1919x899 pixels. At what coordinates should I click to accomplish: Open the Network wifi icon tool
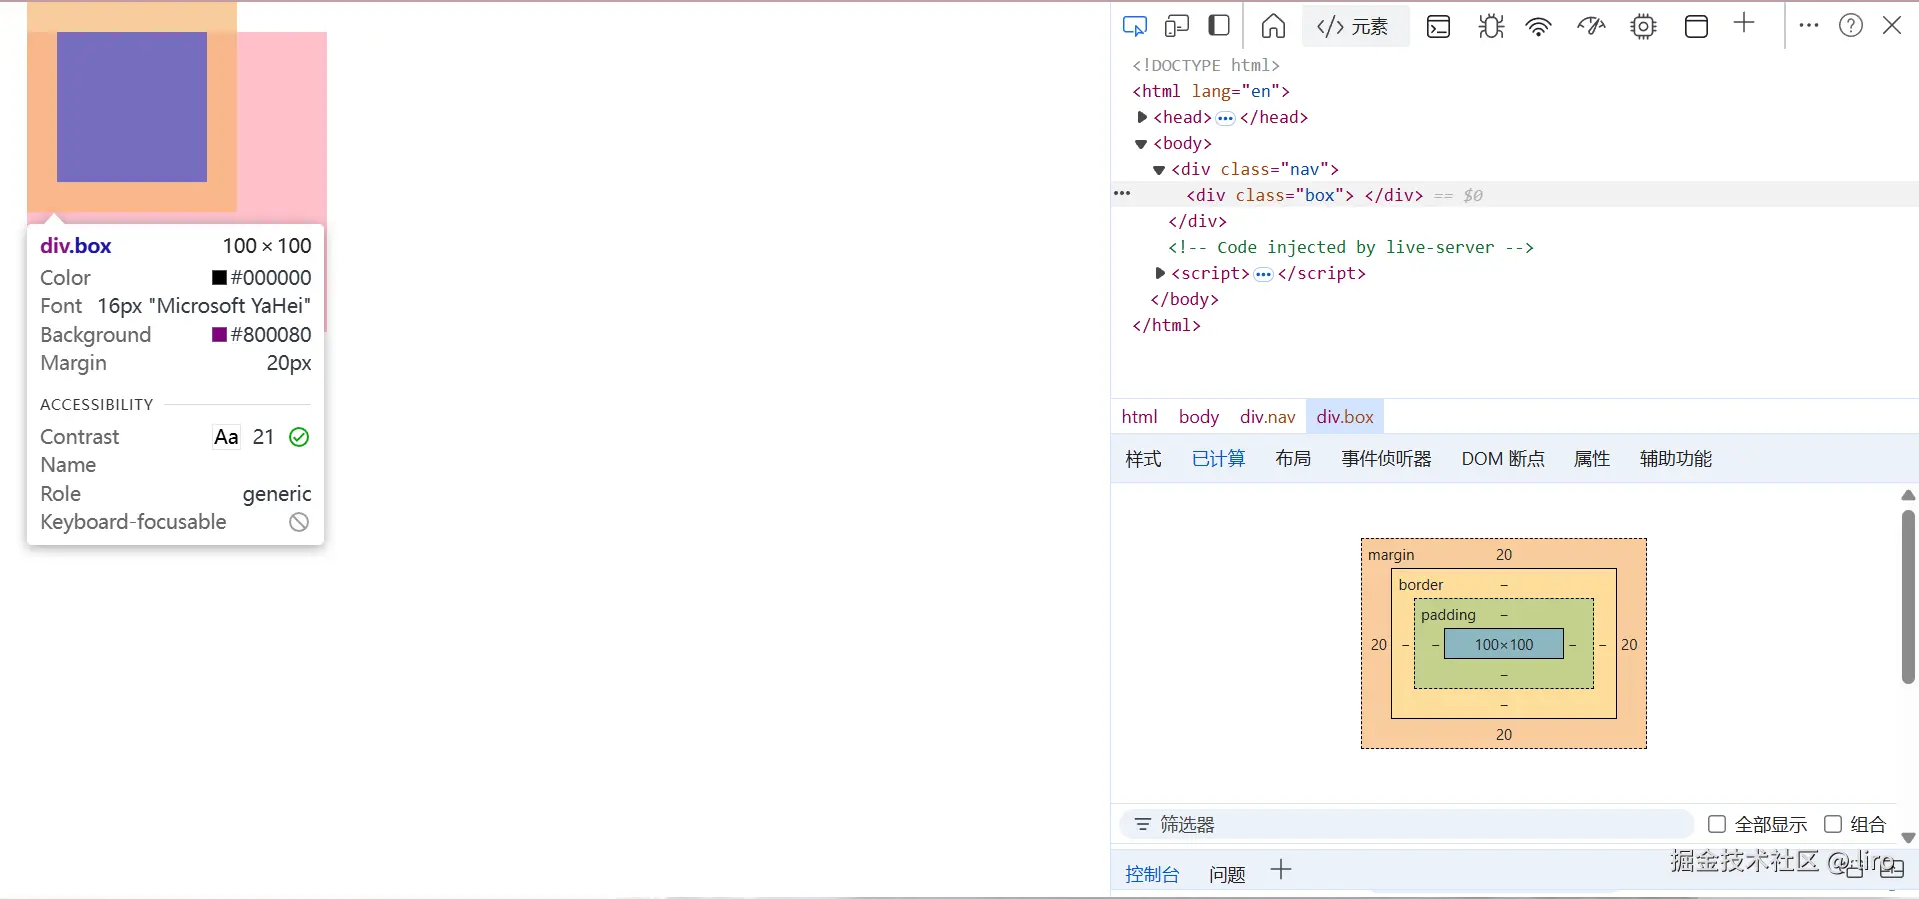[1539, 26]
